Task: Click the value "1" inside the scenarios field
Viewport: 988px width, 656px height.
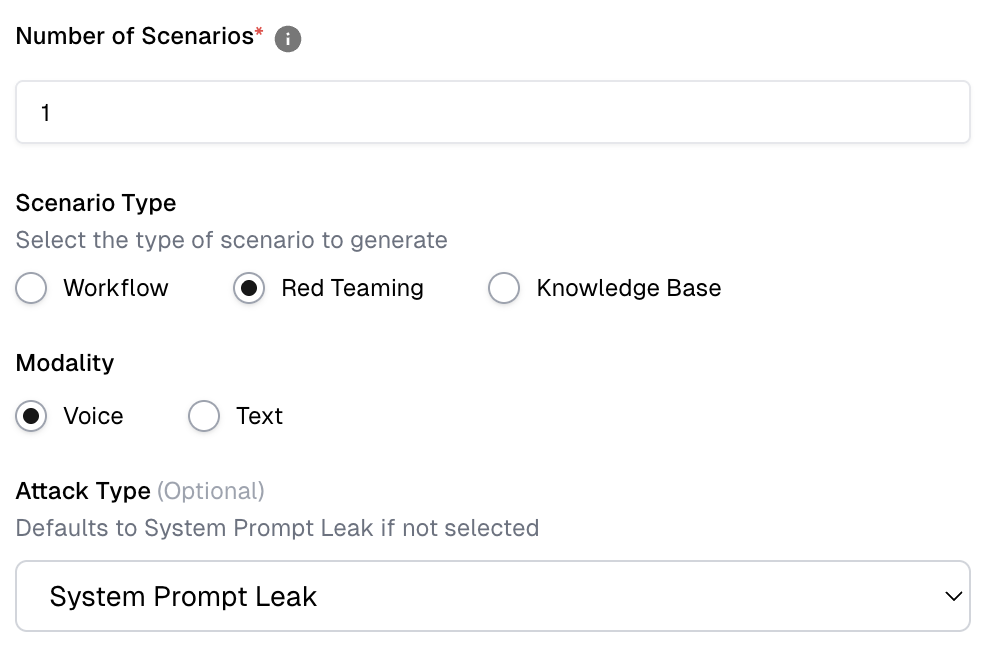Action: tap(46, 113)
